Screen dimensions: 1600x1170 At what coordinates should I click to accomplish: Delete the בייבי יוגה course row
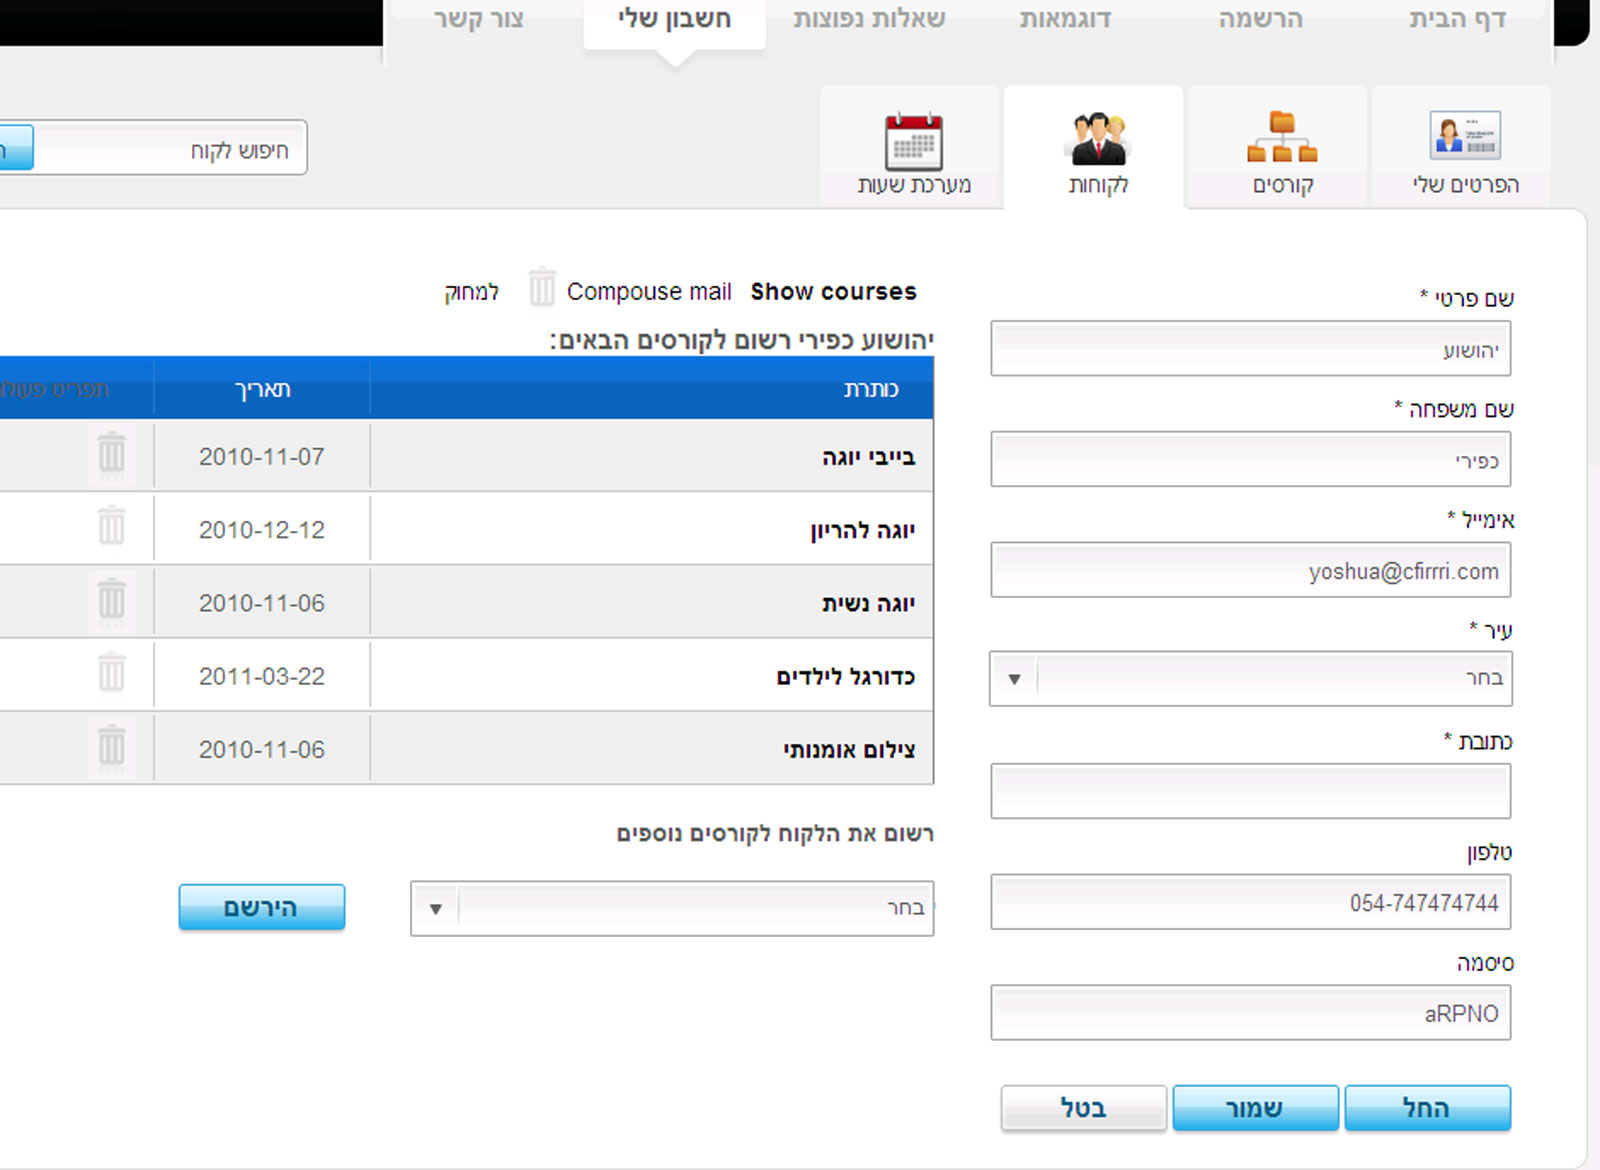[112, 455]
